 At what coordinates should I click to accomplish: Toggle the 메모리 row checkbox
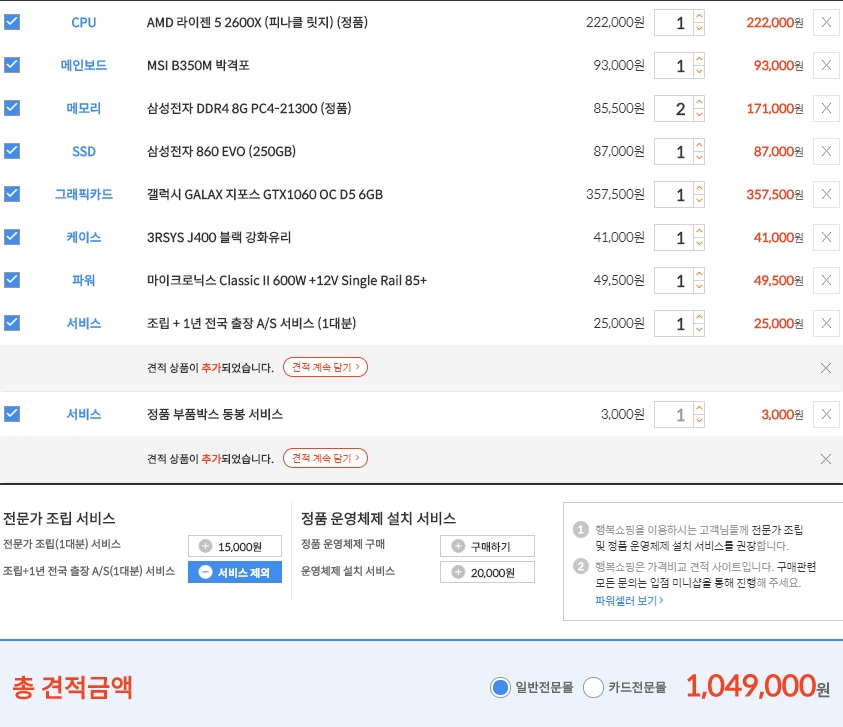(12, 108)
